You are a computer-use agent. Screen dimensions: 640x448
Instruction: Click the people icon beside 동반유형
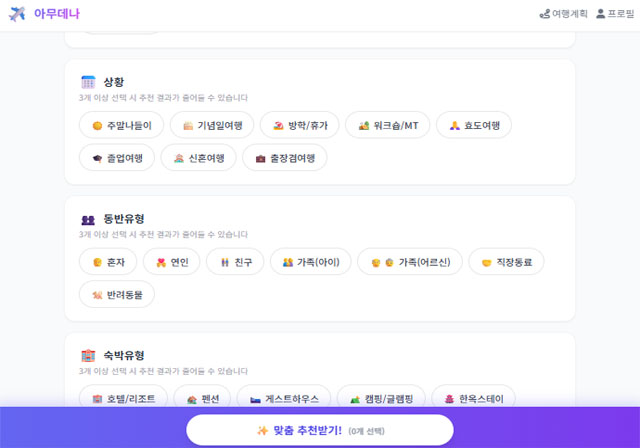click(x=88, y=220)
